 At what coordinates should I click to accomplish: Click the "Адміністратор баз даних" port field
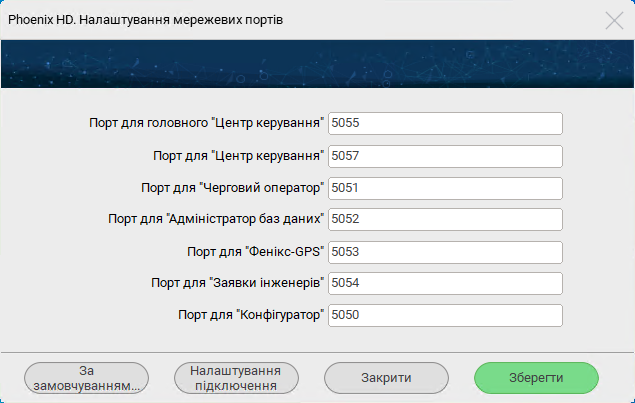click(x=445, y=219)
